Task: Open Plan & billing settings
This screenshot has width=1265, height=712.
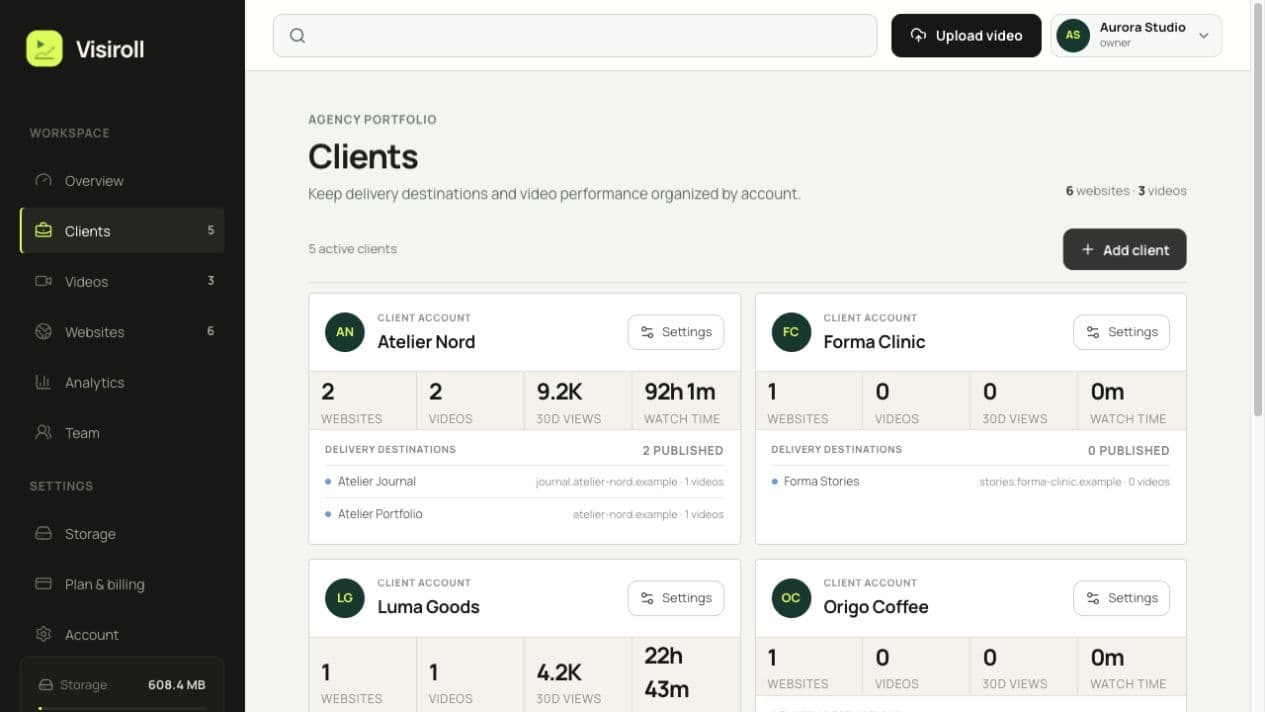Action: pos(122,584)
